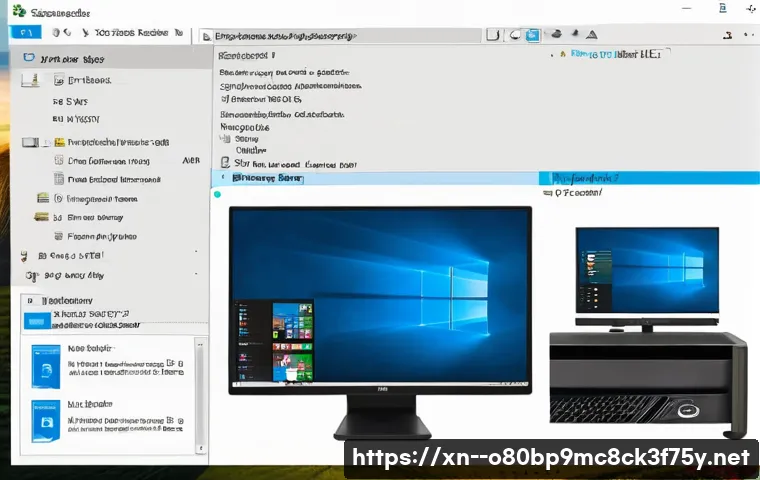Select the top highlighted sidebar item with blue icon
760x480 pixels.
point(31,59)
